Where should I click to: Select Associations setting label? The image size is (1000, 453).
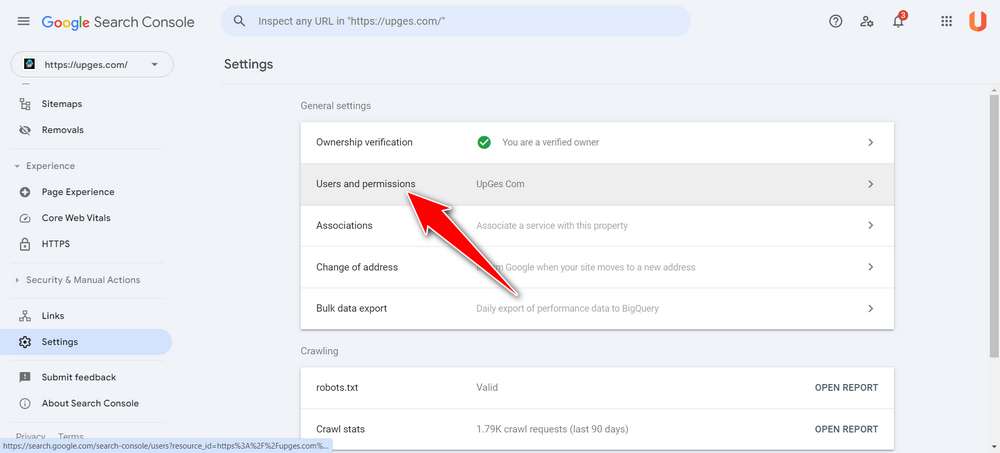(344, 225)
